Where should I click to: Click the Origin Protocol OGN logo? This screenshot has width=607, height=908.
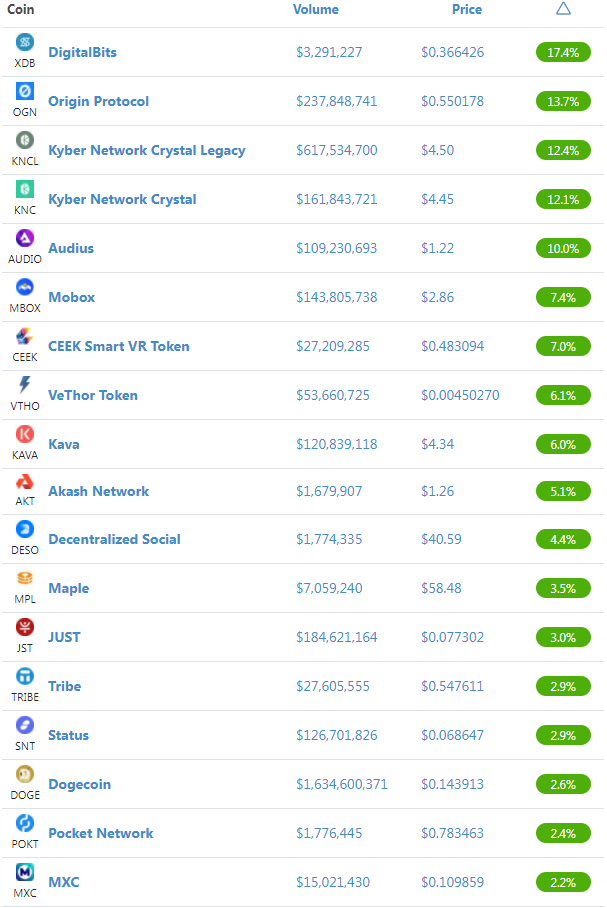pyautogui.click(x=24, y=91)
